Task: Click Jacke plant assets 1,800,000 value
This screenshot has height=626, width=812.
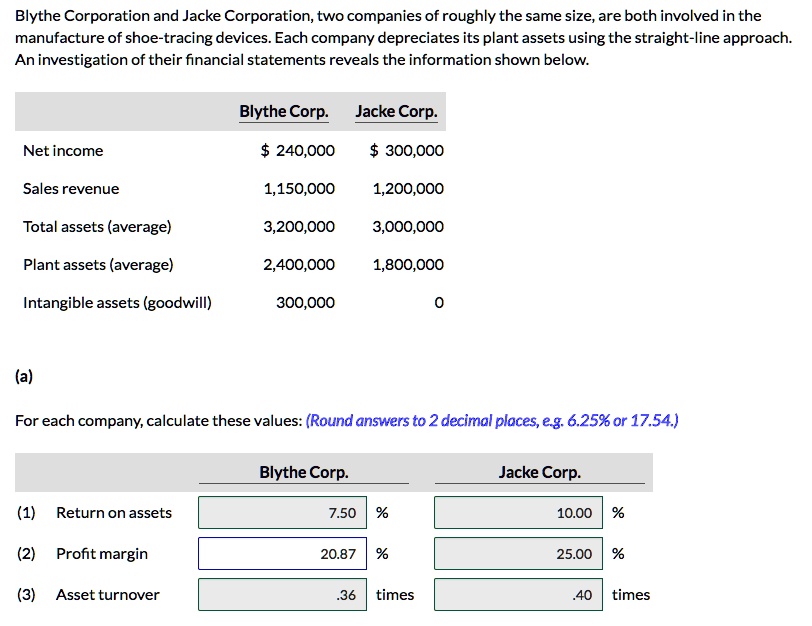Action: [408, 265]
